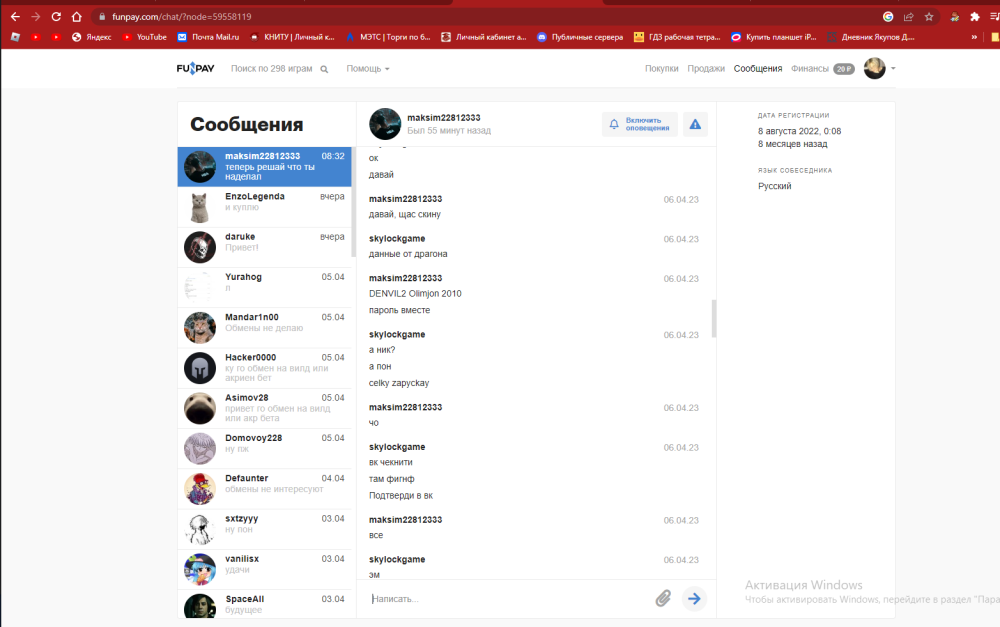1000x627 pixels.
Task: Click the vanilisx avatar picture
Action: (200, 569)
